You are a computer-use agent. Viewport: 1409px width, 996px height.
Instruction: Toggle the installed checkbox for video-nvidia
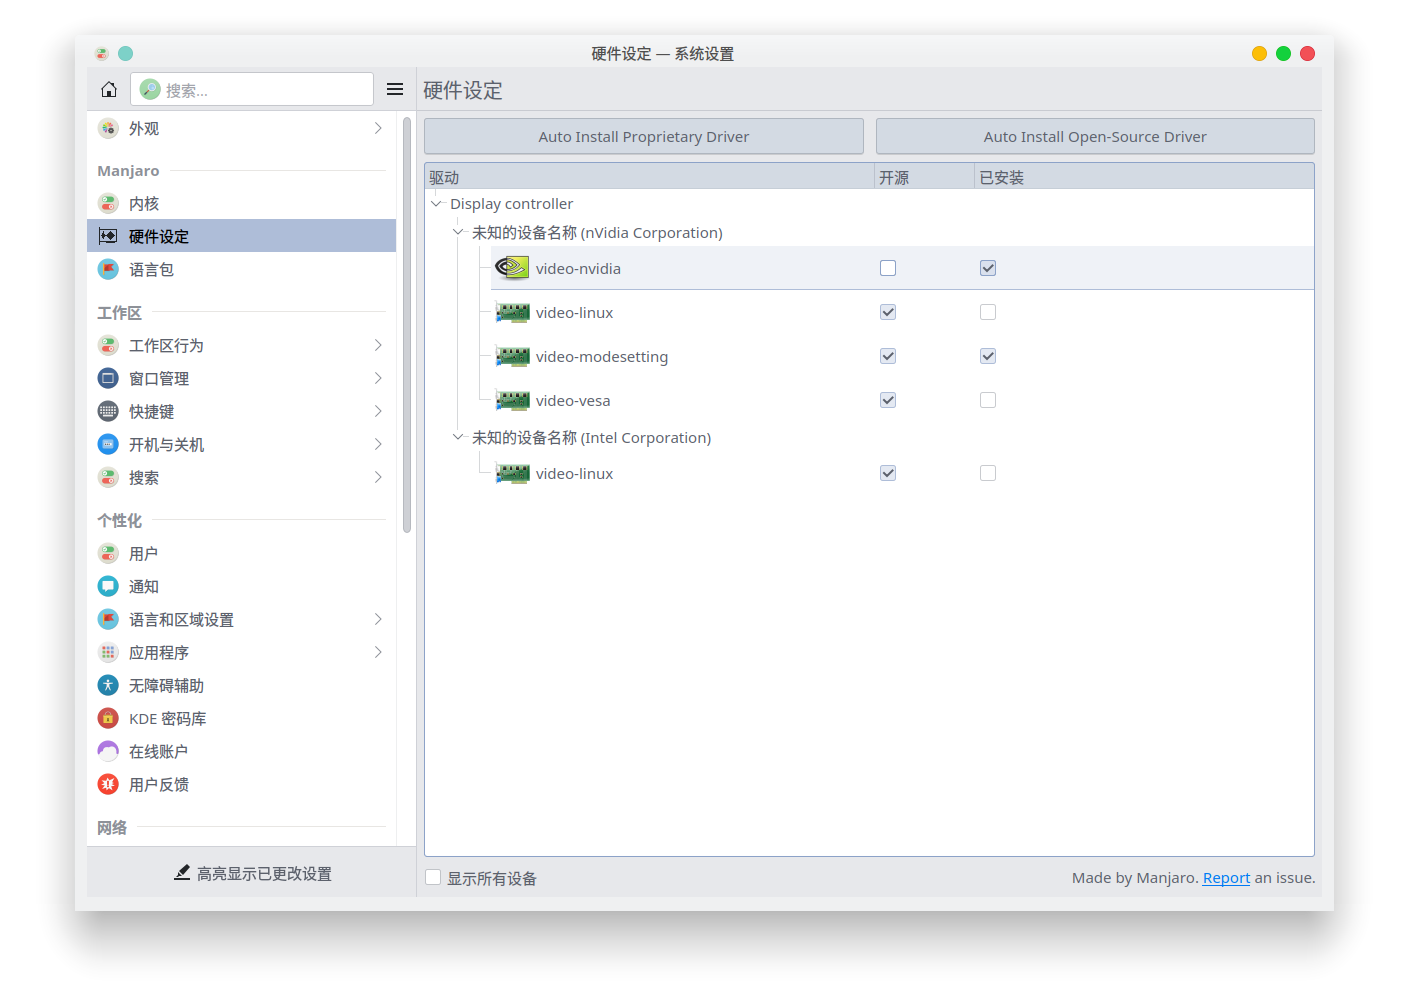(x=988, y=268)
